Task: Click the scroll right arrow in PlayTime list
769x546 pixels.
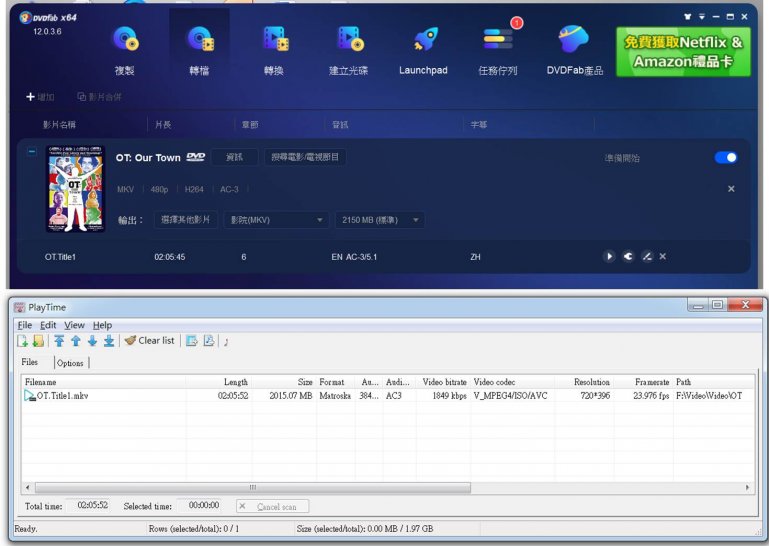Action: [x=747, y=487]
